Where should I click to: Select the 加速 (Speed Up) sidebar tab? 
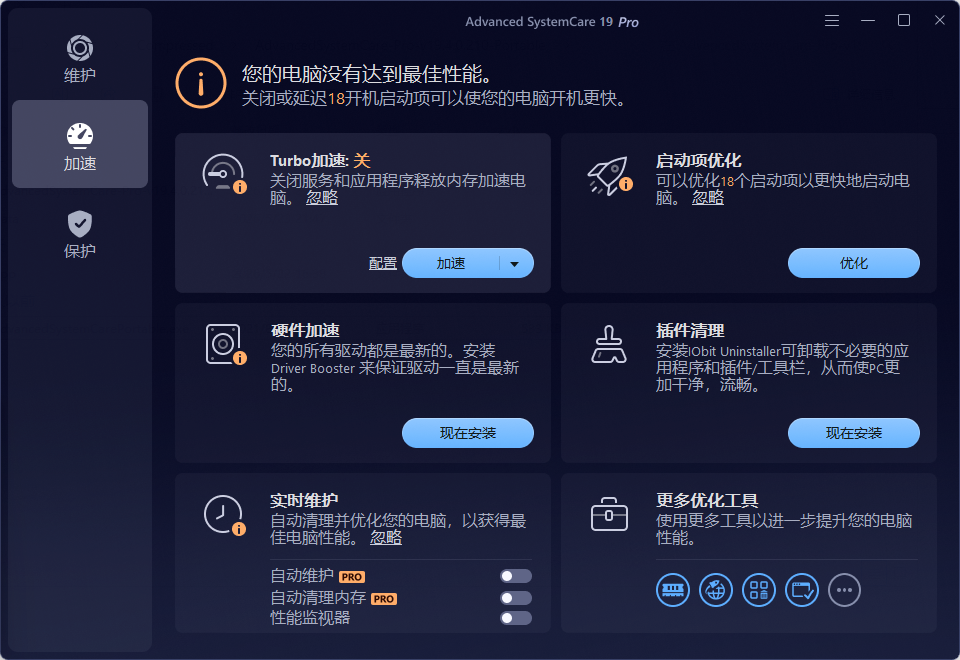pyautogui.click(x=80, y=144)
